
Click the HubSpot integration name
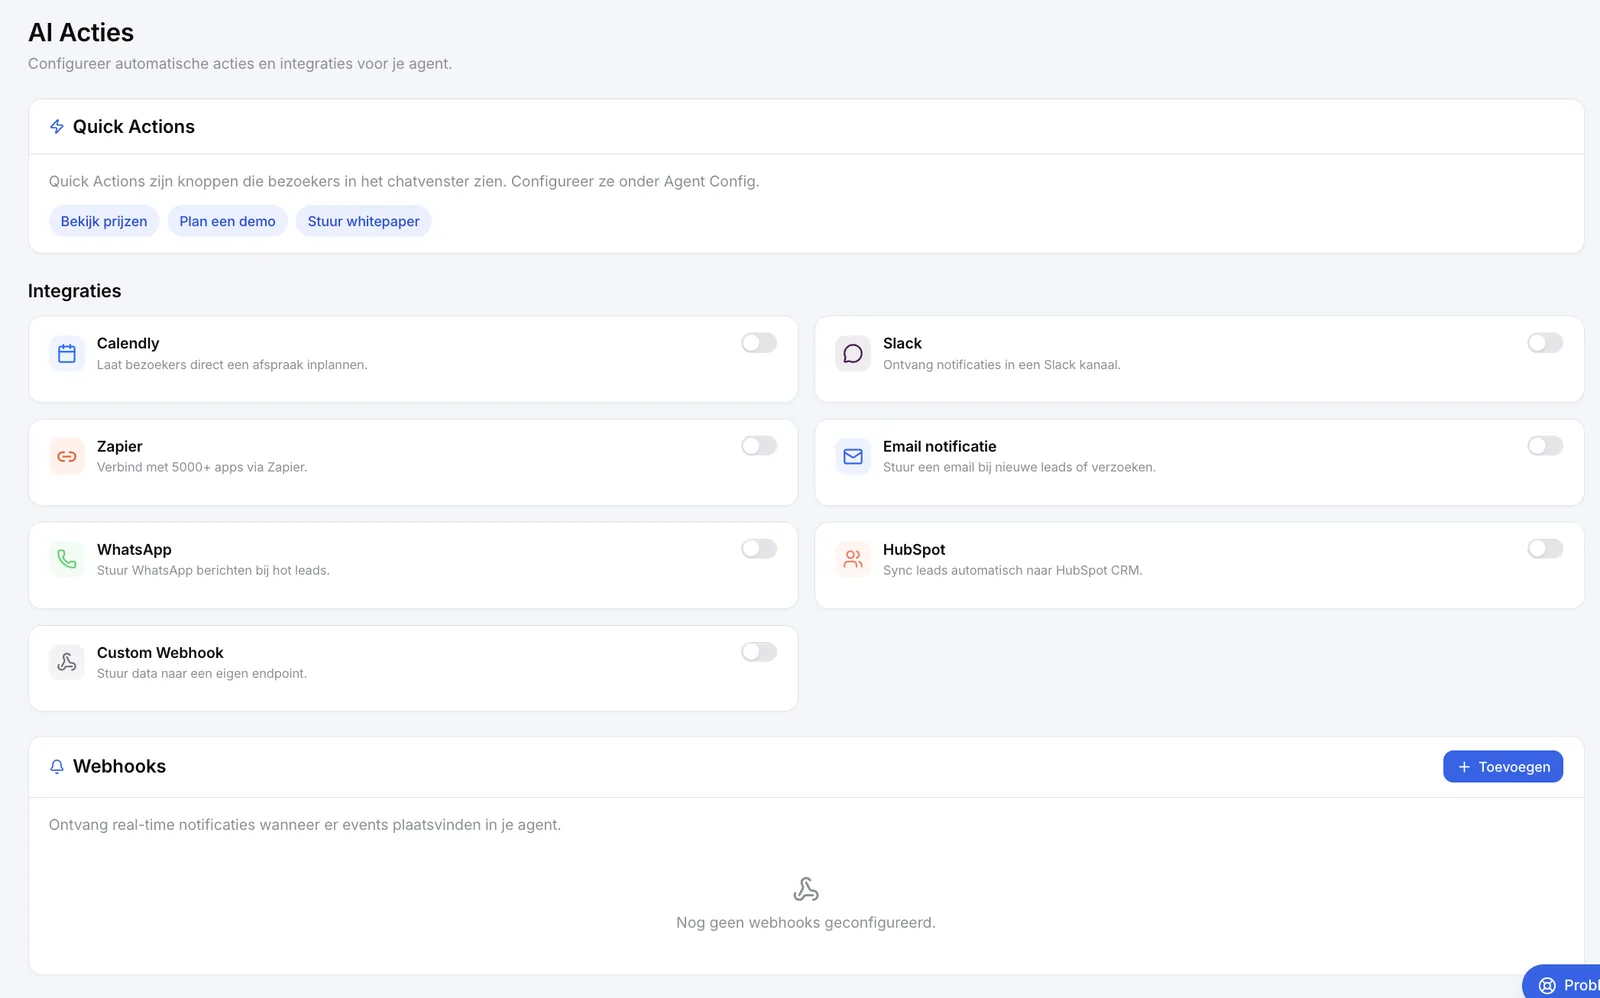click(914, 549)
